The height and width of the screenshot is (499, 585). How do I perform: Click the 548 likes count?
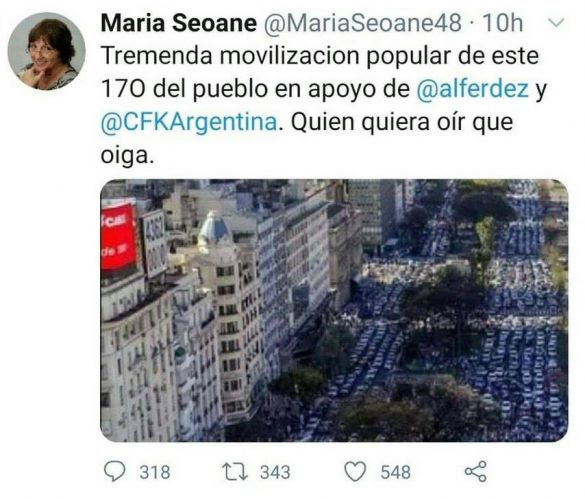click(395, 472)
